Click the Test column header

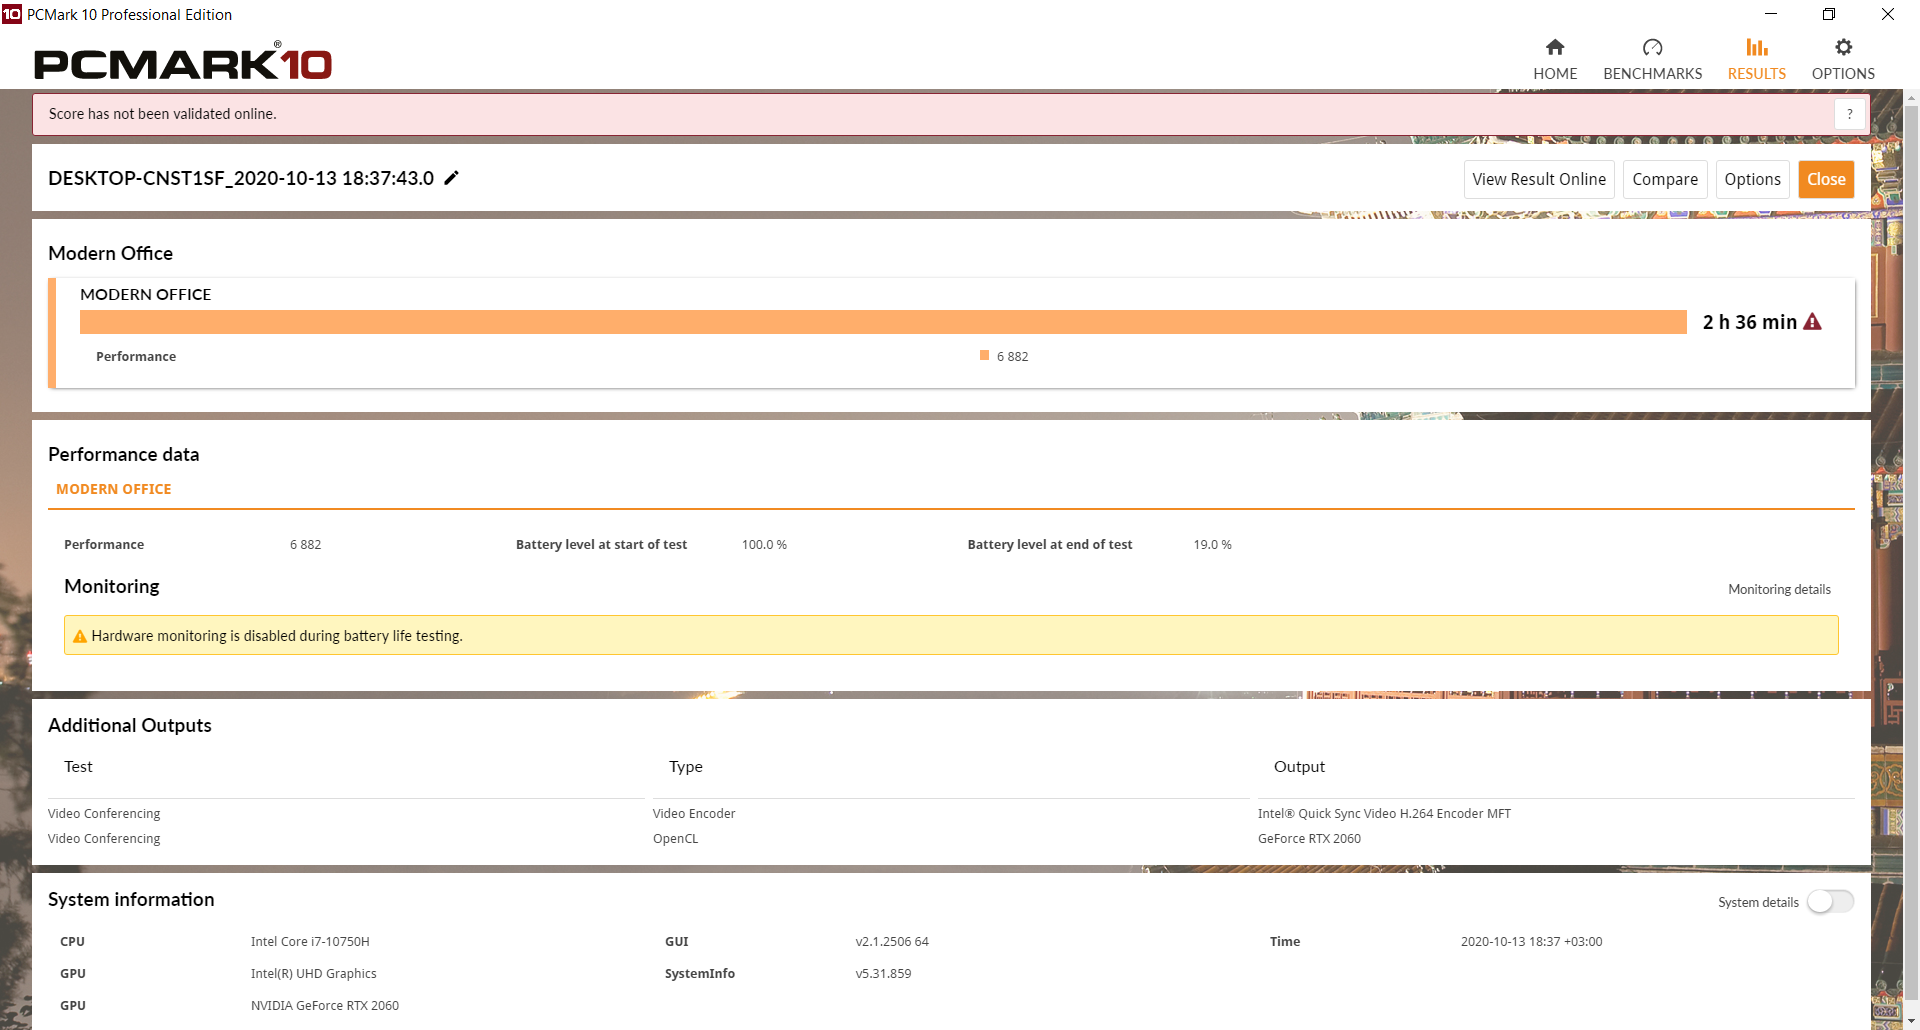point(78,767)
